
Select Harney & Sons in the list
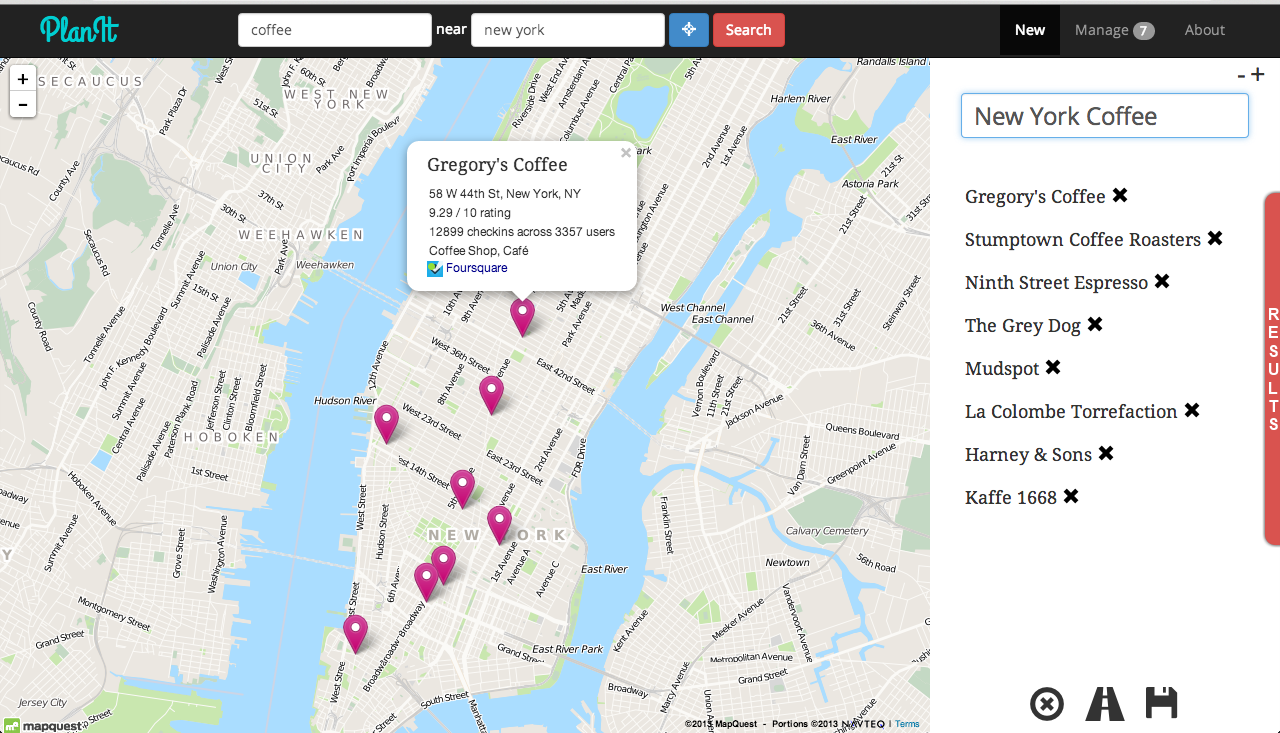pos(1028,455)
